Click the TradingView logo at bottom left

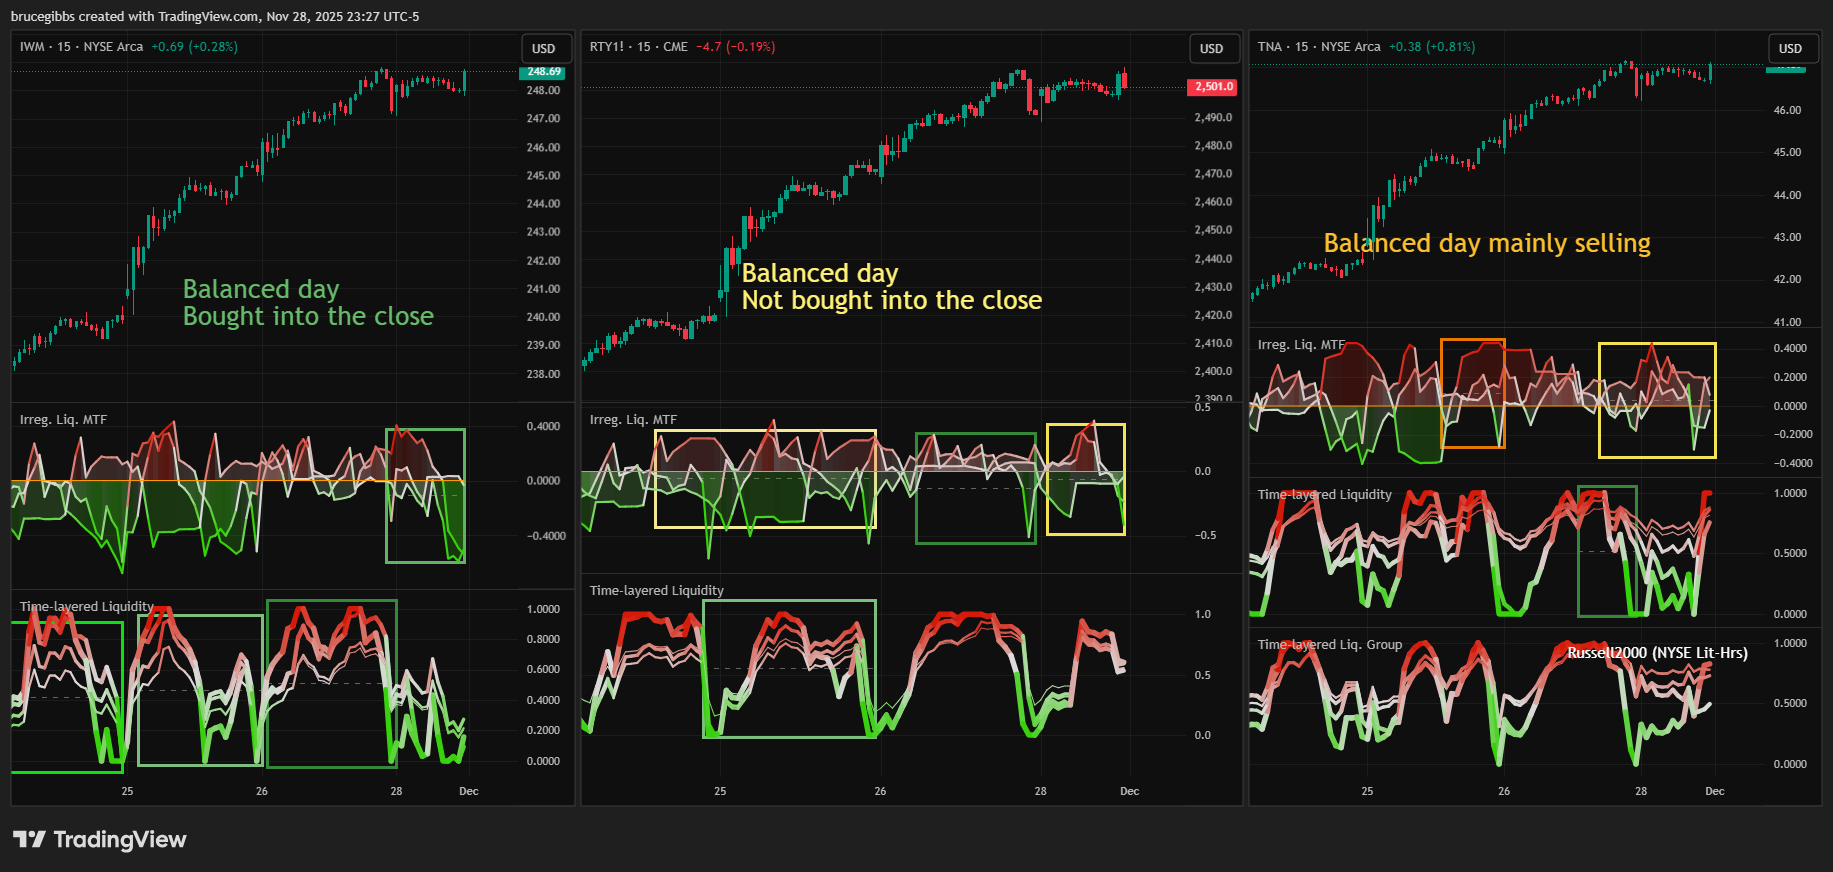(x=99, y=839)
